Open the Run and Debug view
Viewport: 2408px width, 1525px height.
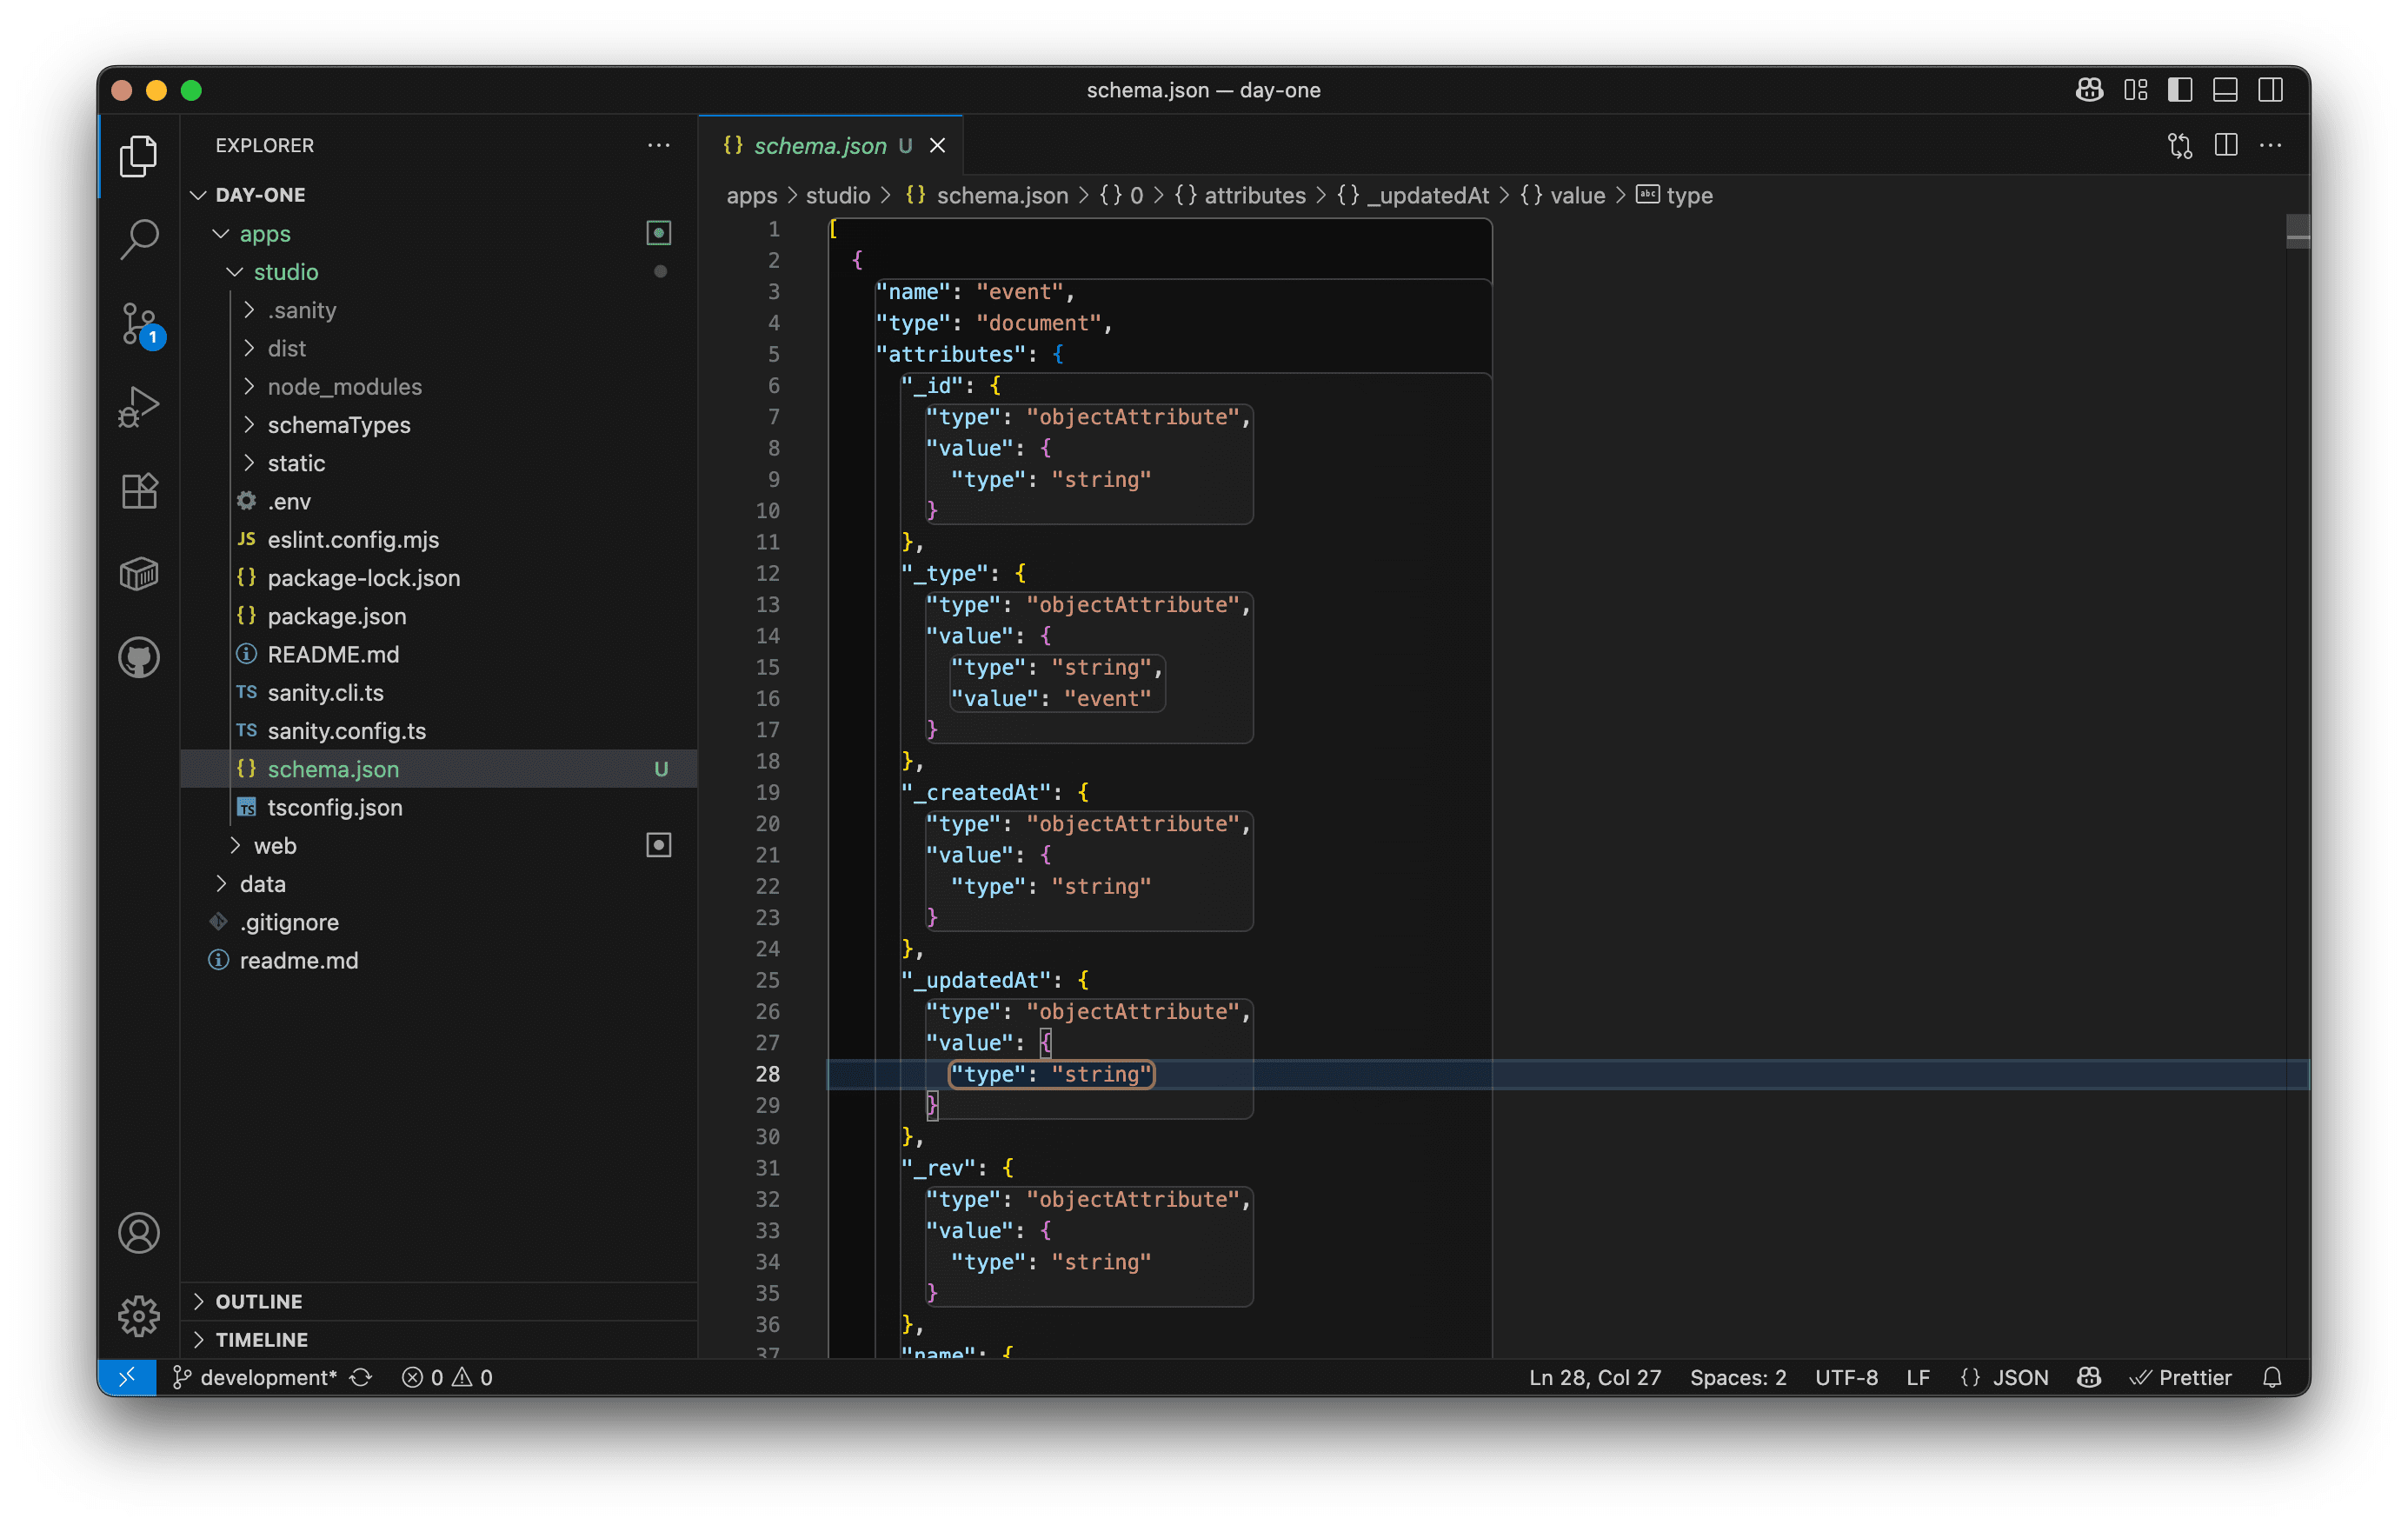click(x=138, y=406)
